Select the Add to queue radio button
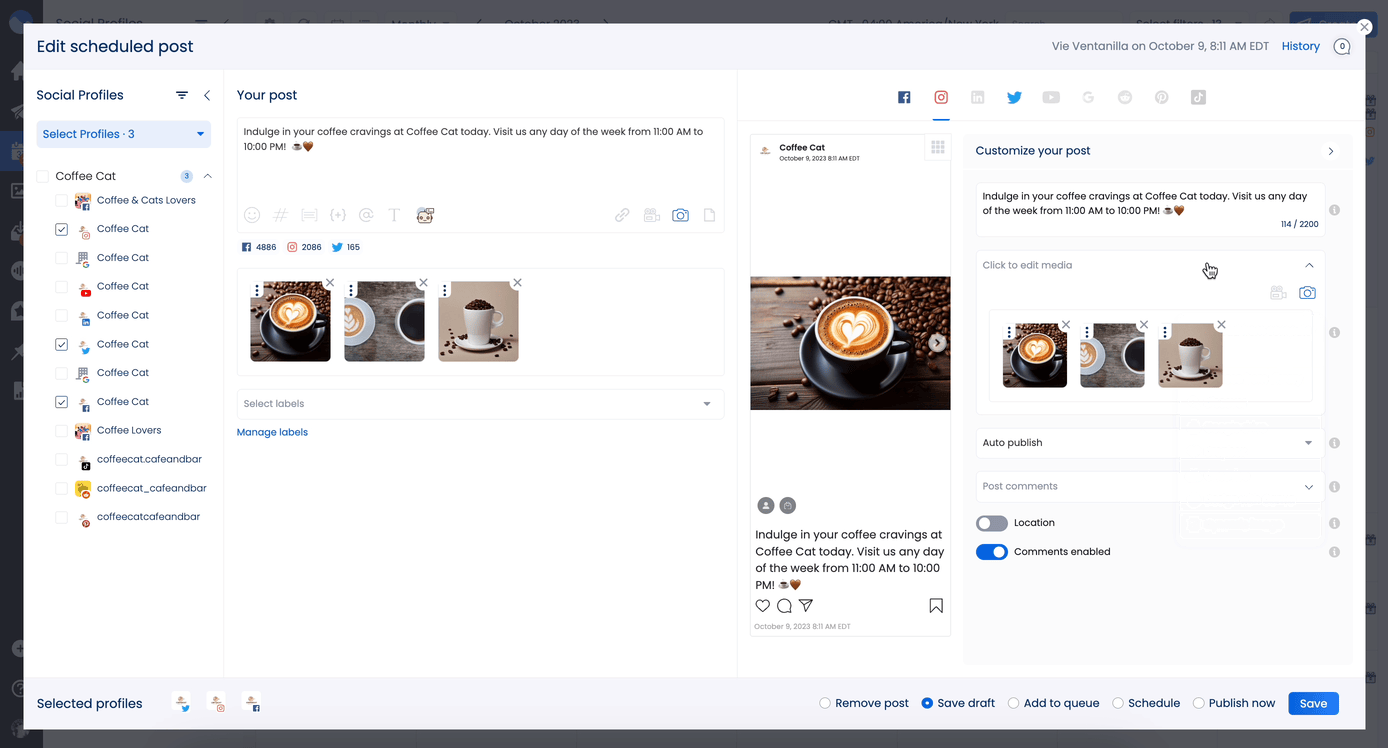 [1014, 703]
